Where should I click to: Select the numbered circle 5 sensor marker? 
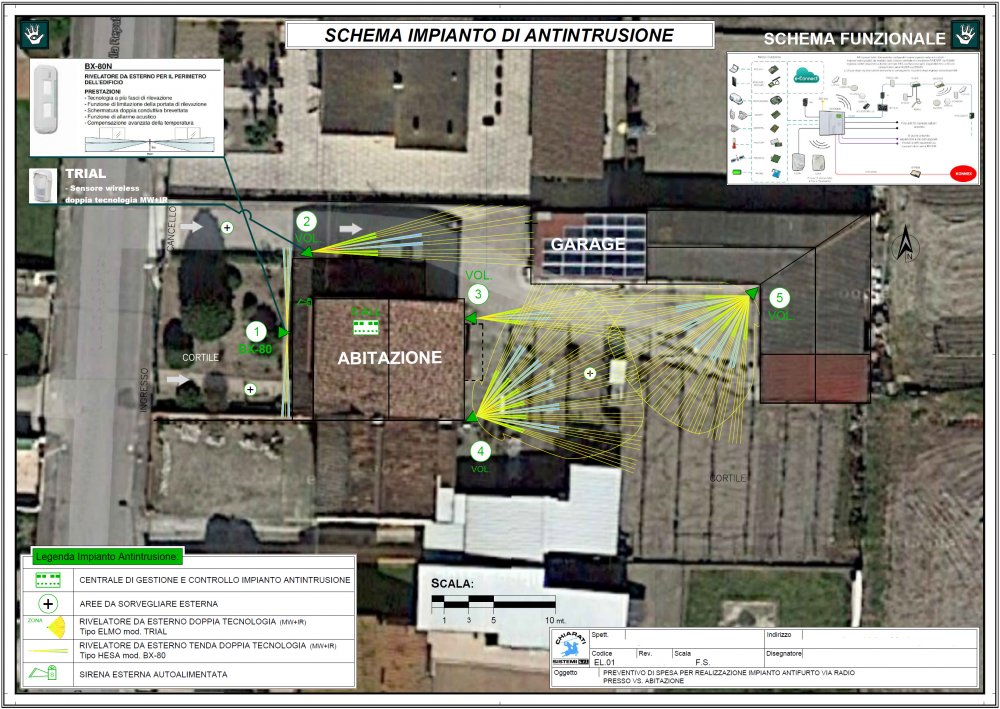(779, 298)
